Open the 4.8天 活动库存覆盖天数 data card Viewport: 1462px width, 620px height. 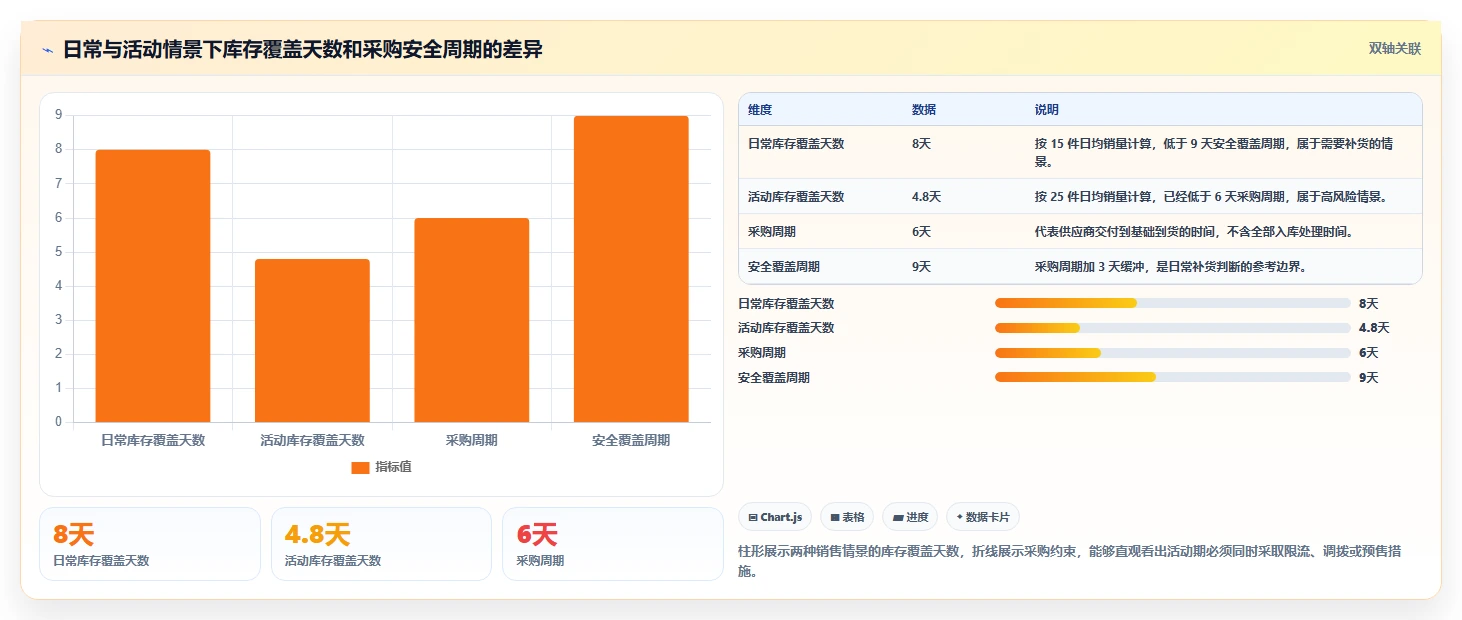tap(381, 544)
